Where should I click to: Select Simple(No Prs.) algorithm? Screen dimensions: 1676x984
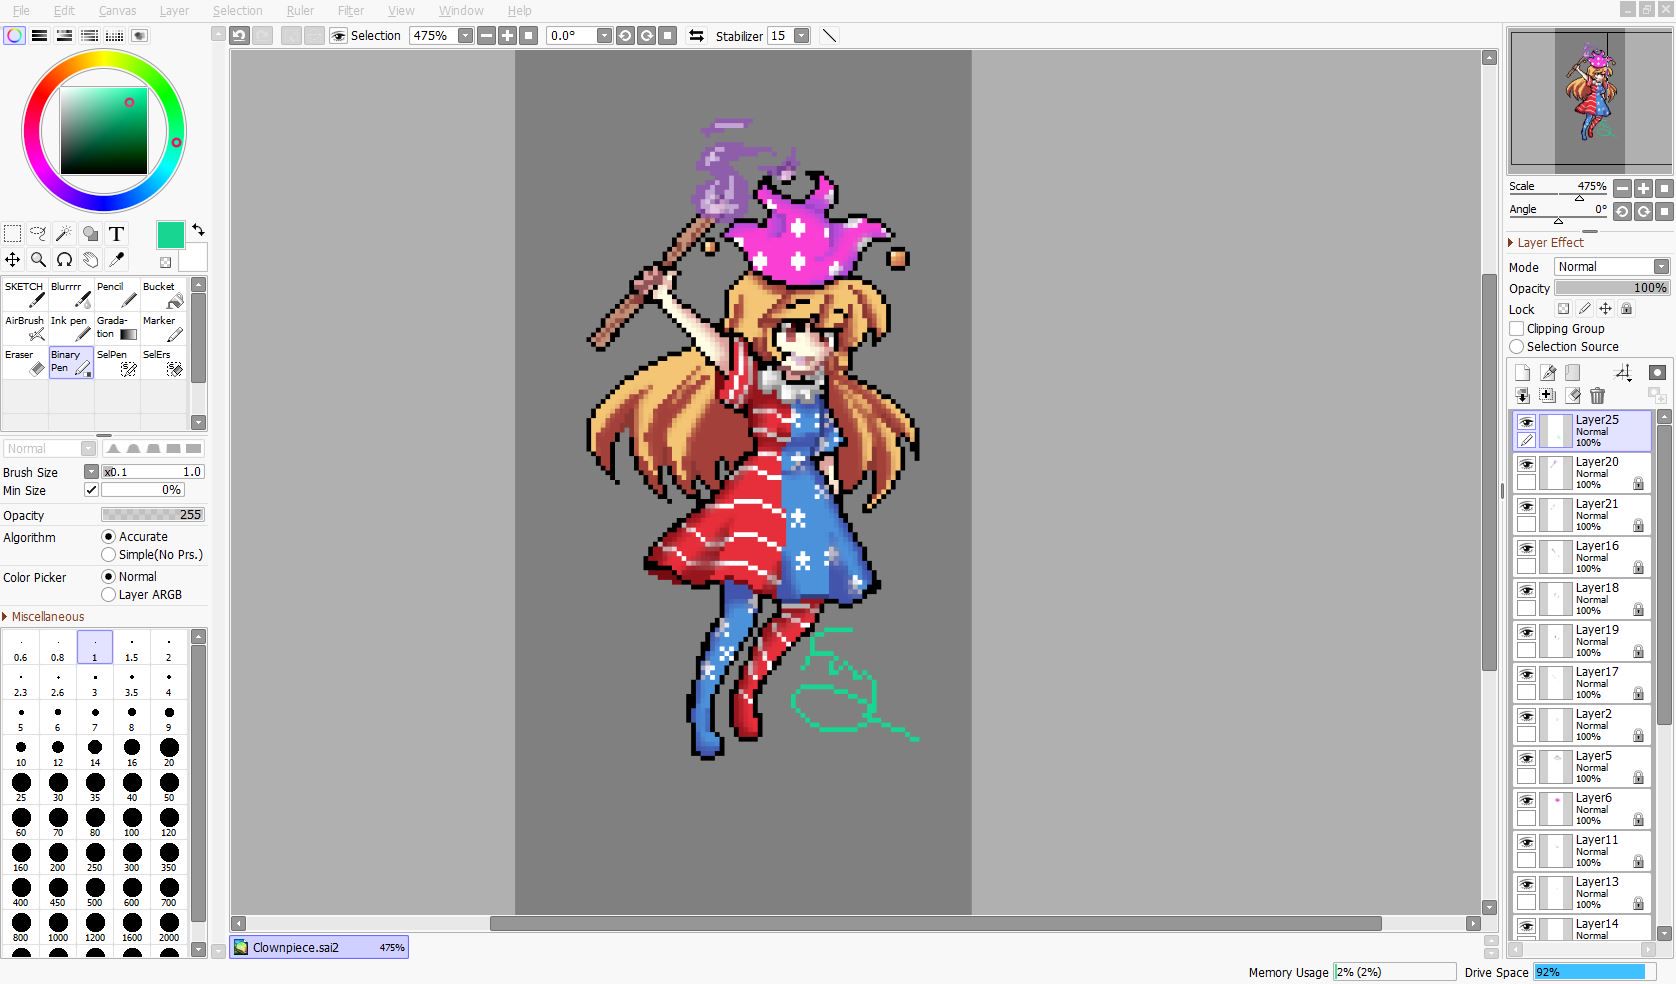109,554
